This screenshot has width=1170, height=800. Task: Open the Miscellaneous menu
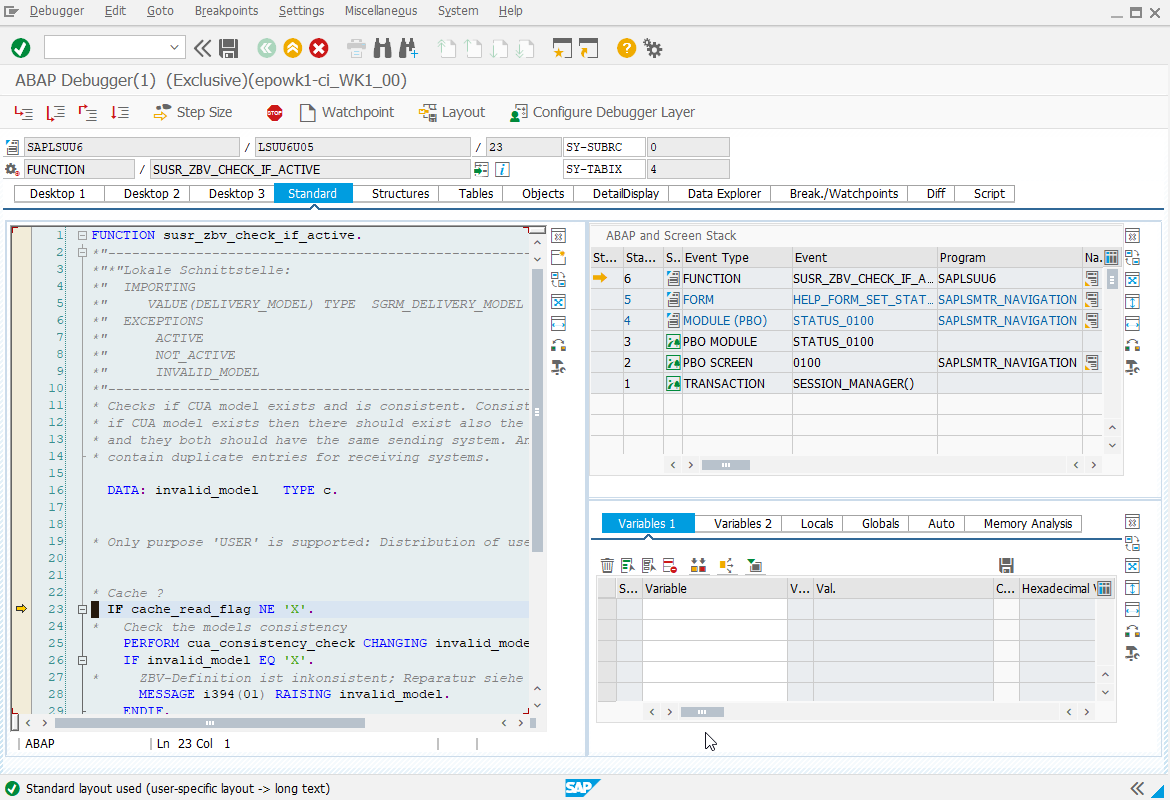(x=381, y=10)
